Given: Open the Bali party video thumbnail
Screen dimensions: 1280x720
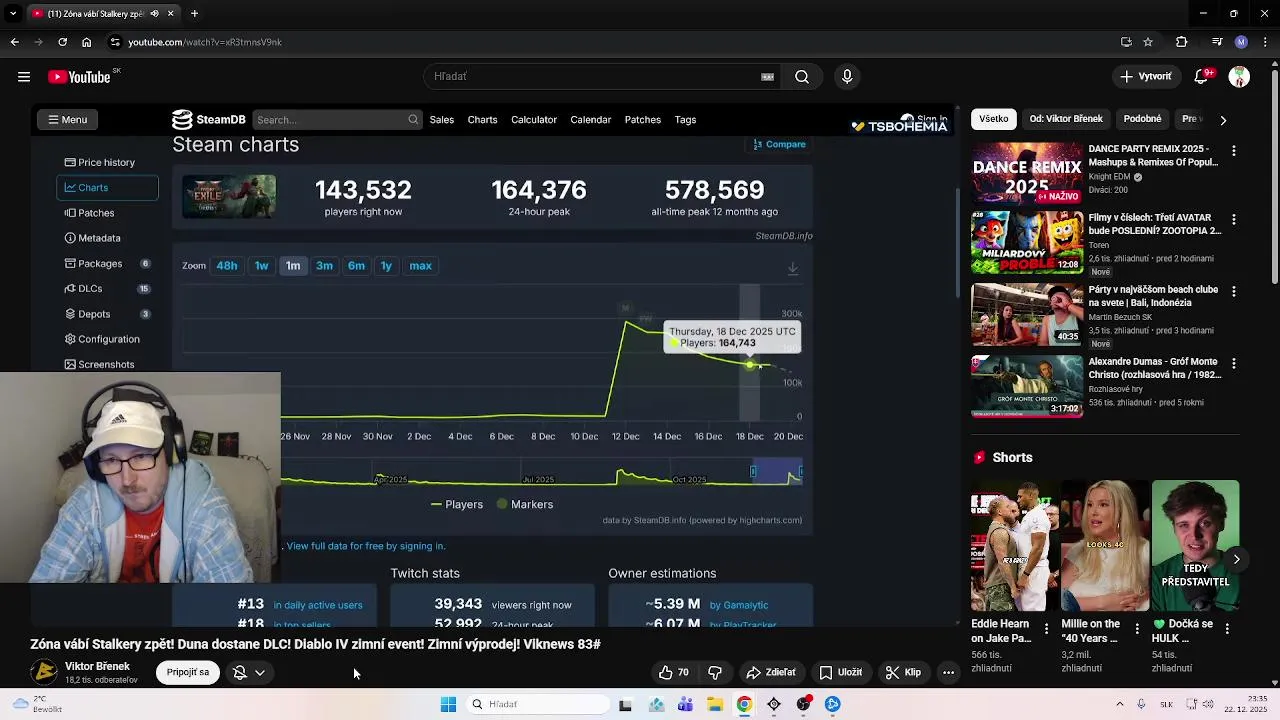Looking at the screenshot, I should click(1027, 314).
